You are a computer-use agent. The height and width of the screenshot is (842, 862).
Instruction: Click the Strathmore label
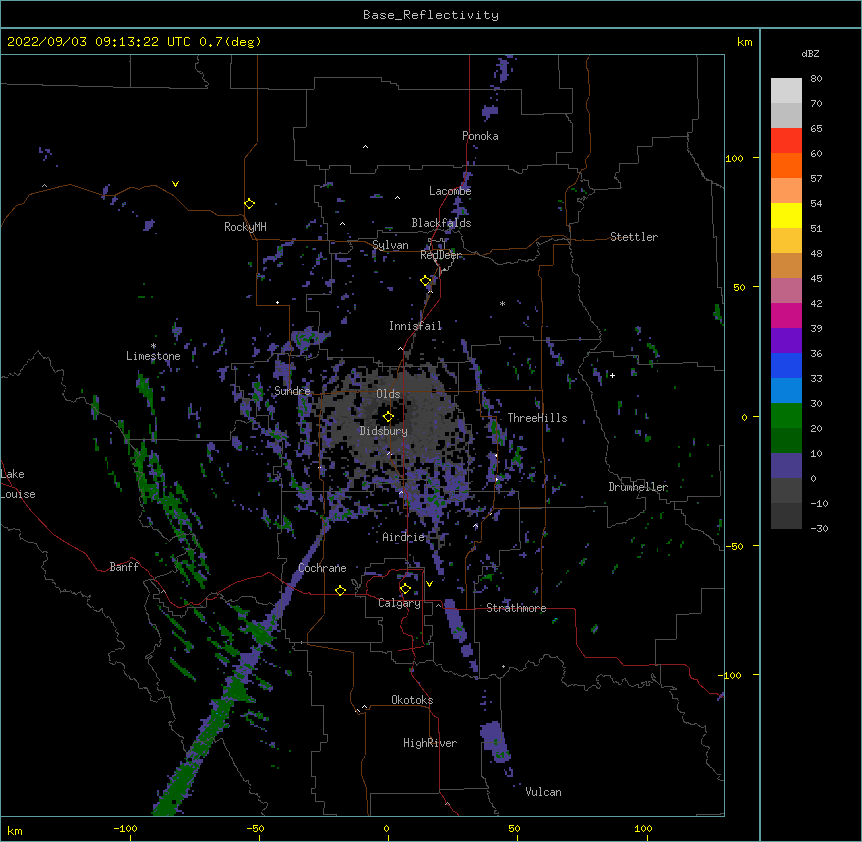[516, 608]
